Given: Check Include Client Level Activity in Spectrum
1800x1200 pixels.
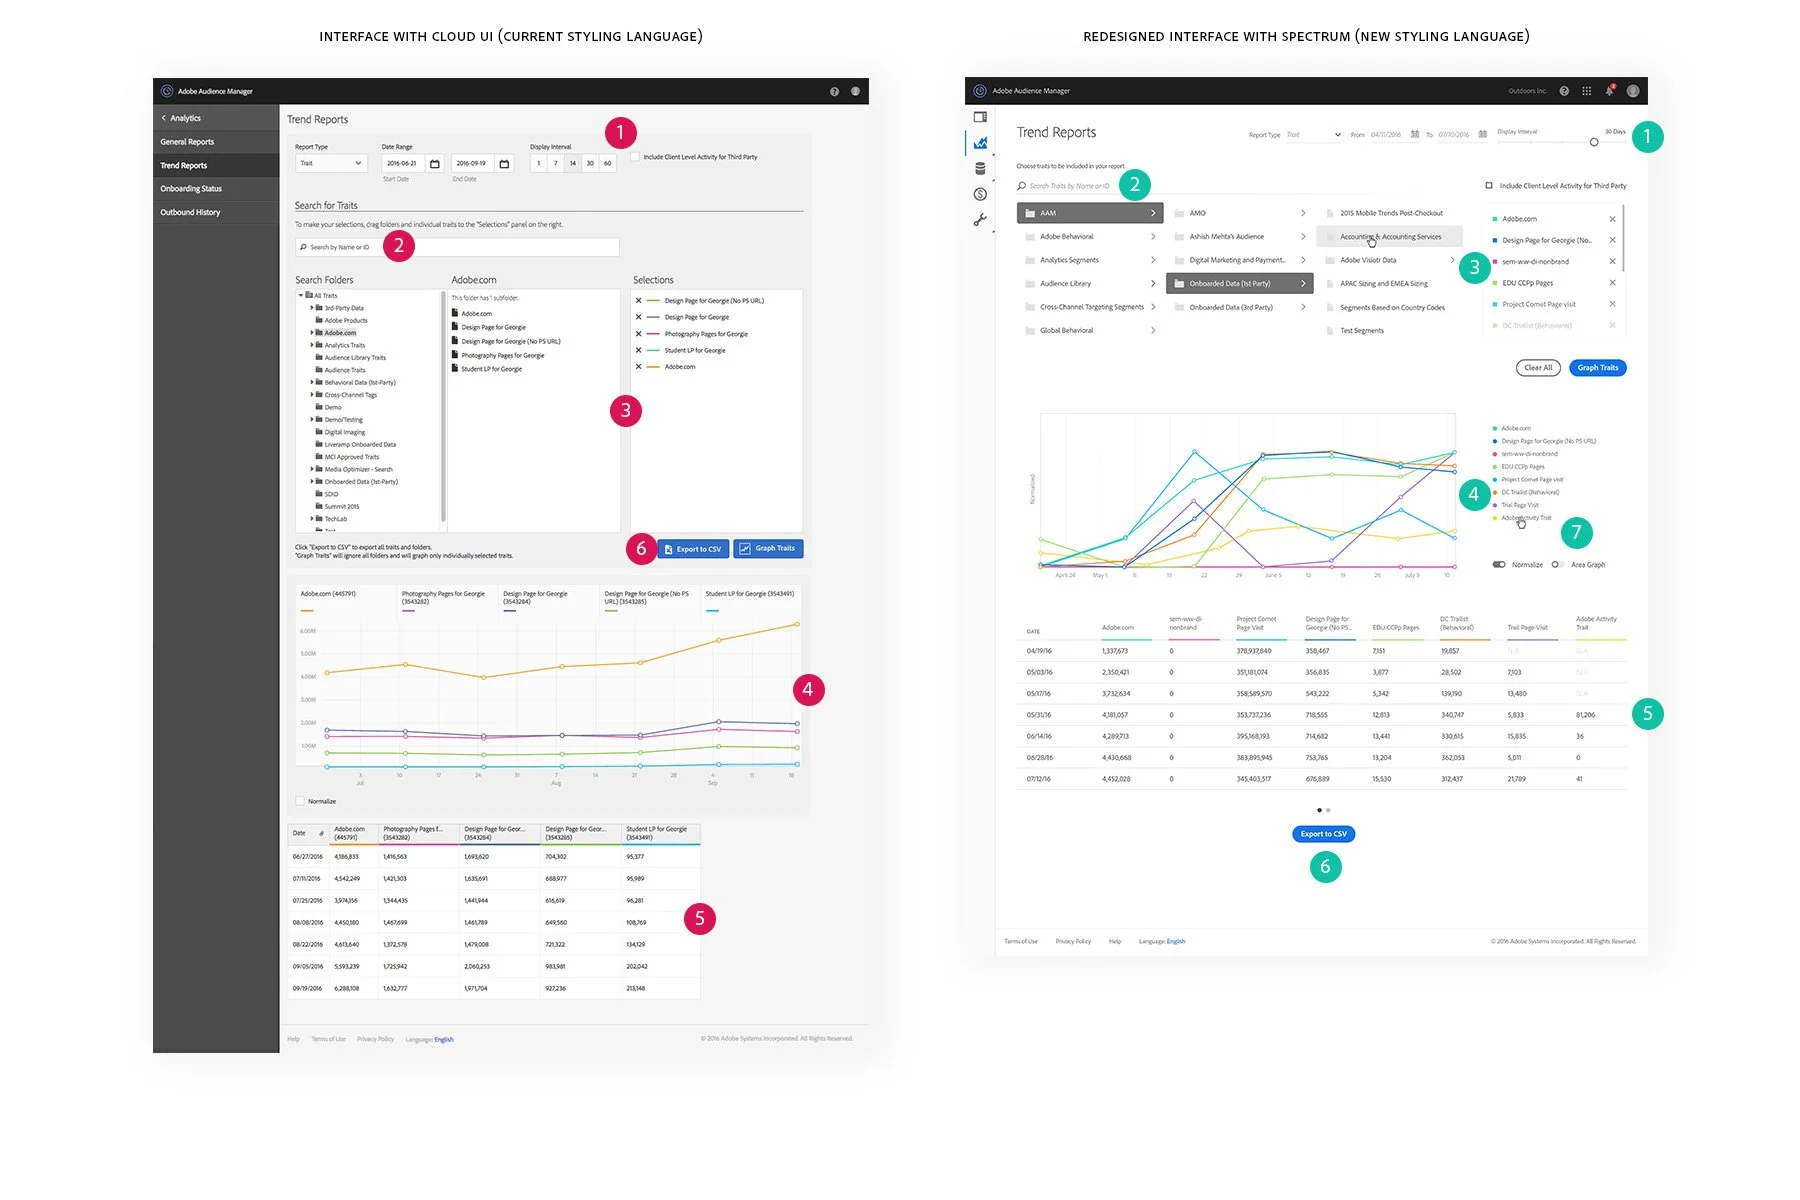Looking at the screenshot, I should pos(1489,186).
